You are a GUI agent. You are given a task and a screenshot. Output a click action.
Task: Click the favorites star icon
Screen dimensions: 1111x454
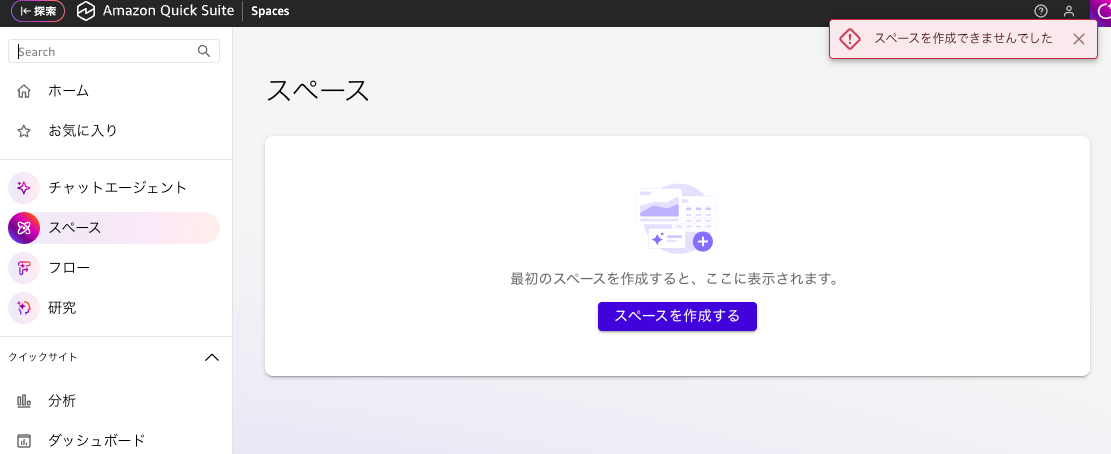(24, 131)
